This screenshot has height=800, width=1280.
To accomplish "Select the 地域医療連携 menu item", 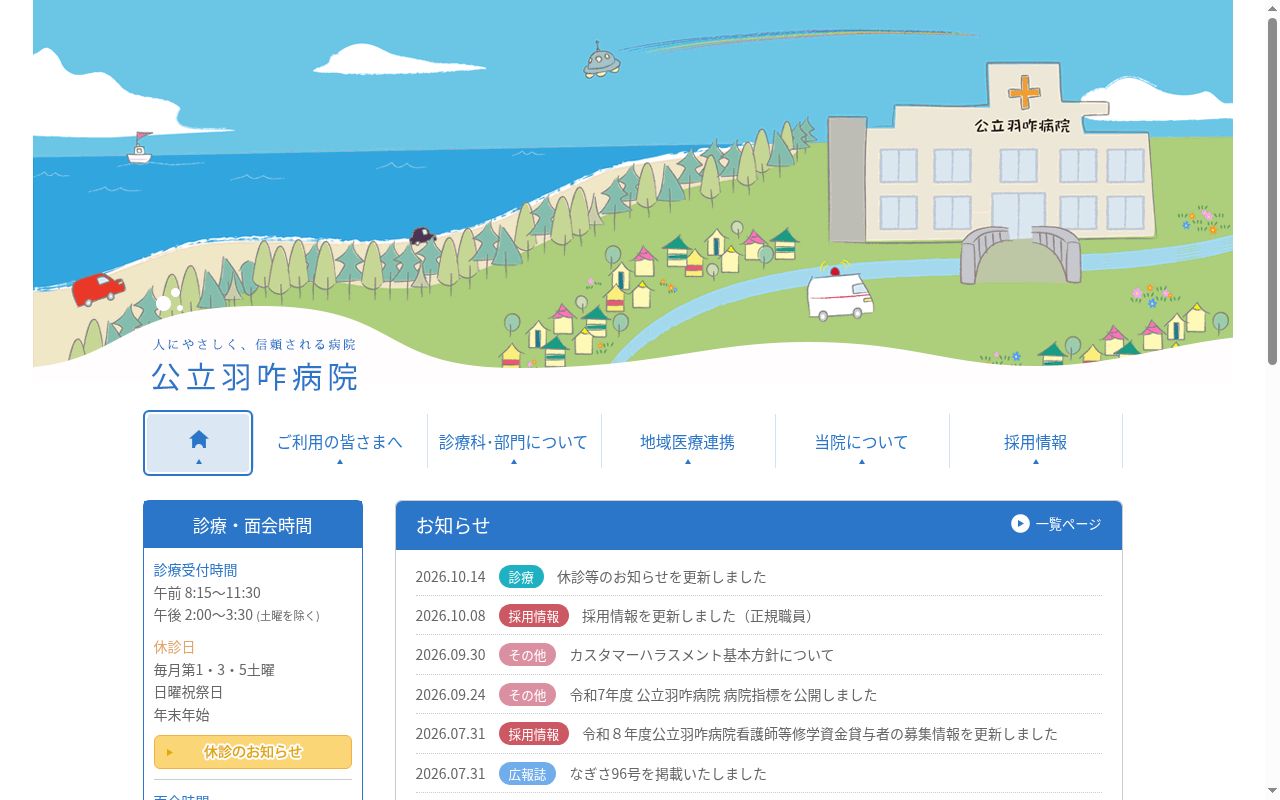I will point(688,442).
